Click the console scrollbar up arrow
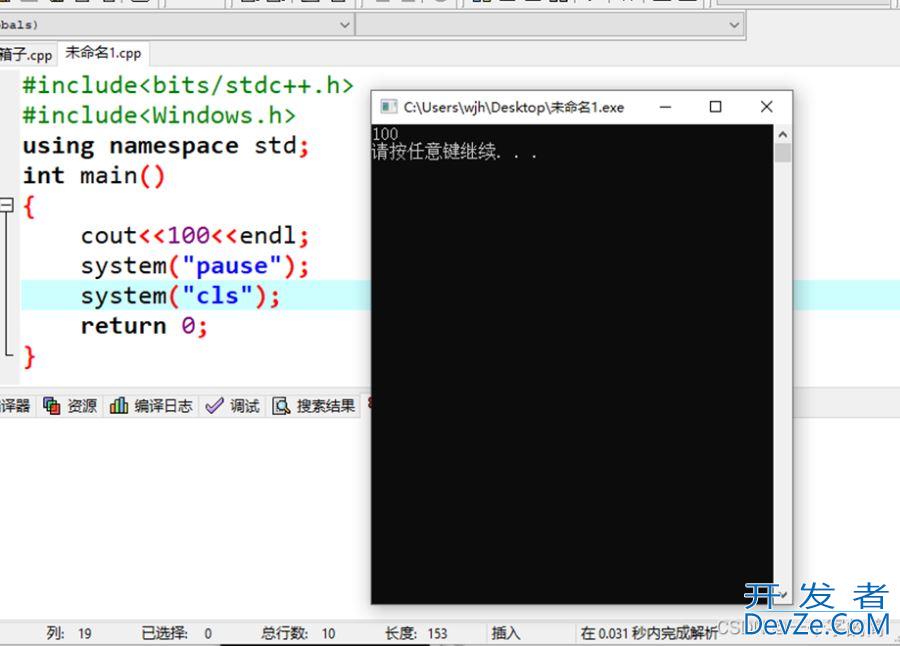The width and height of the screenshot is (900, 646). (x=782, y=134)
